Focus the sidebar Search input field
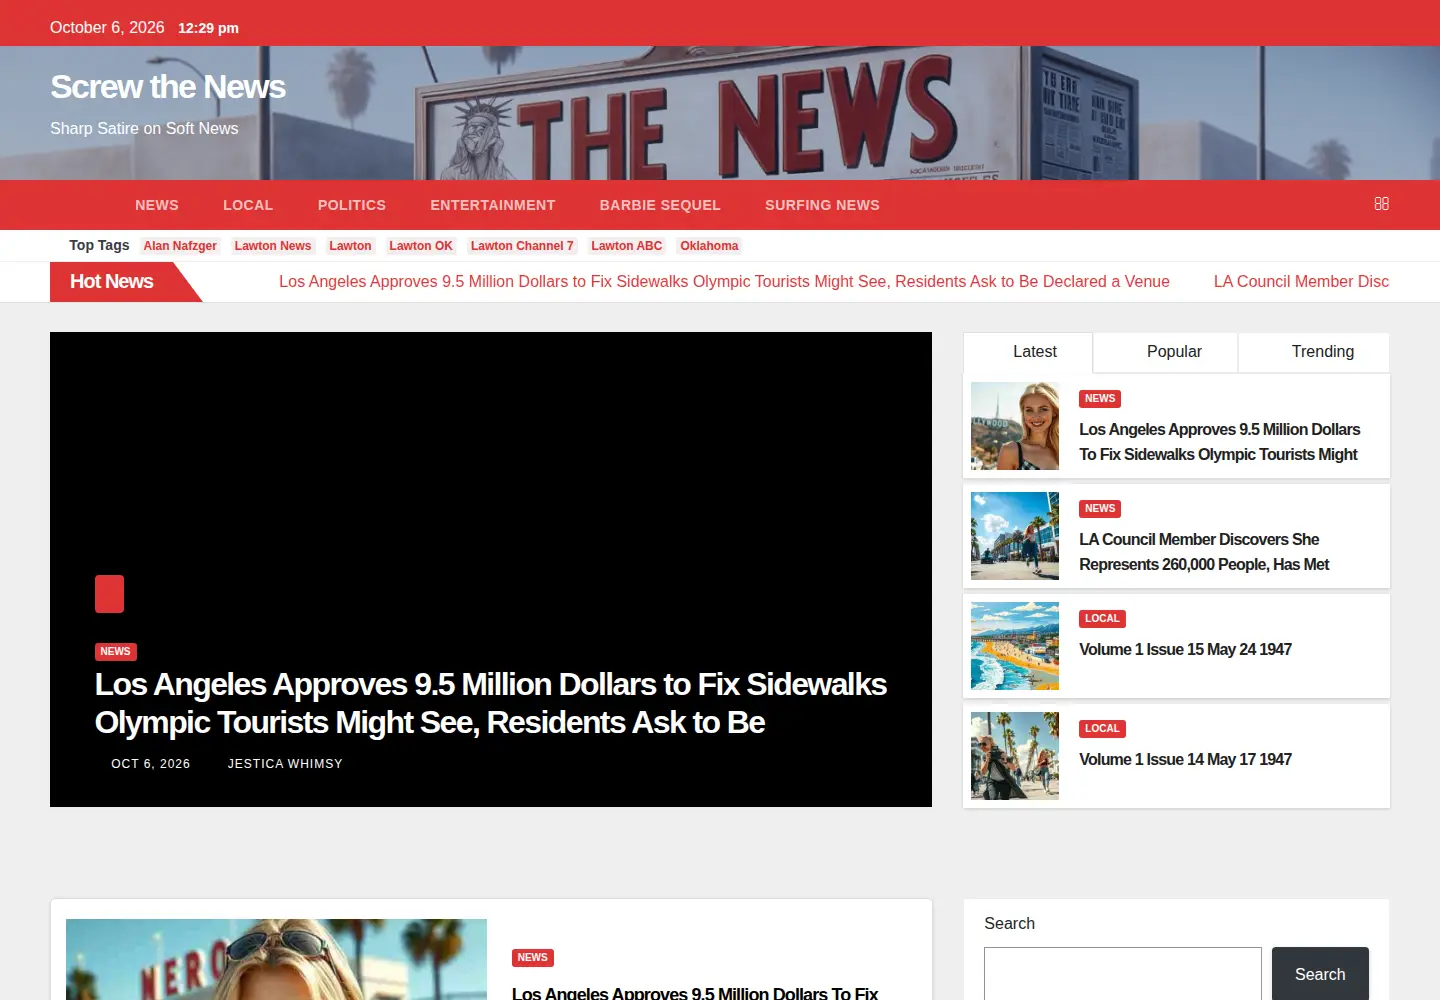This screenshot has height=1000, width=1440. point(1123,974)
